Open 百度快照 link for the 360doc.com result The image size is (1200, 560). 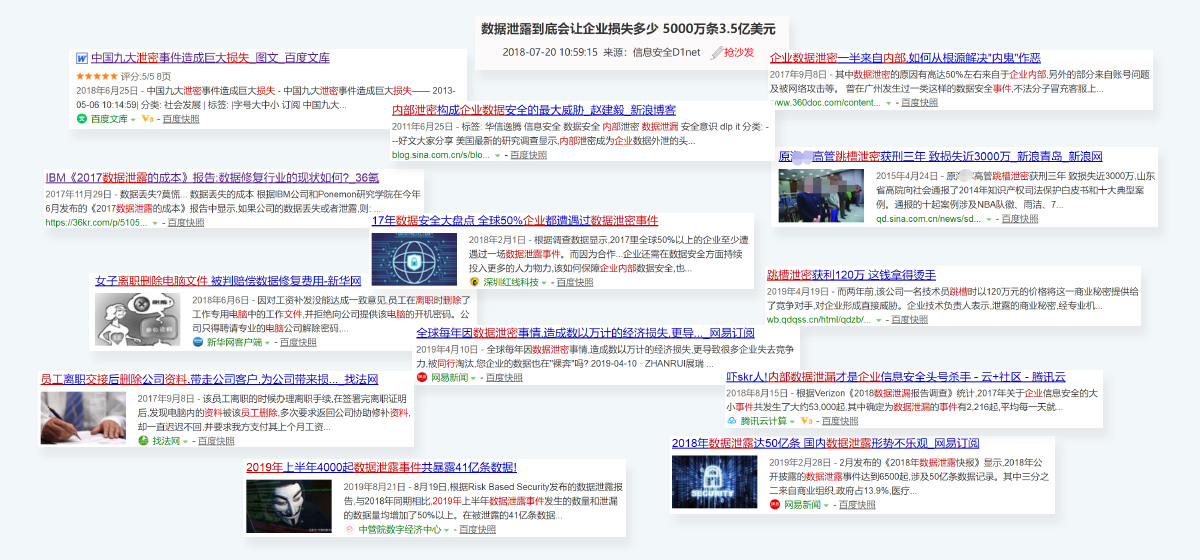coord(921,102)
